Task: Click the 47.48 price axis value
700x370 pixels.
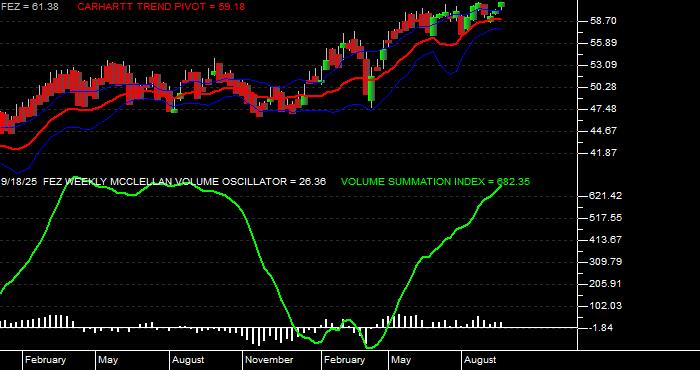Action: click(603, 109)
